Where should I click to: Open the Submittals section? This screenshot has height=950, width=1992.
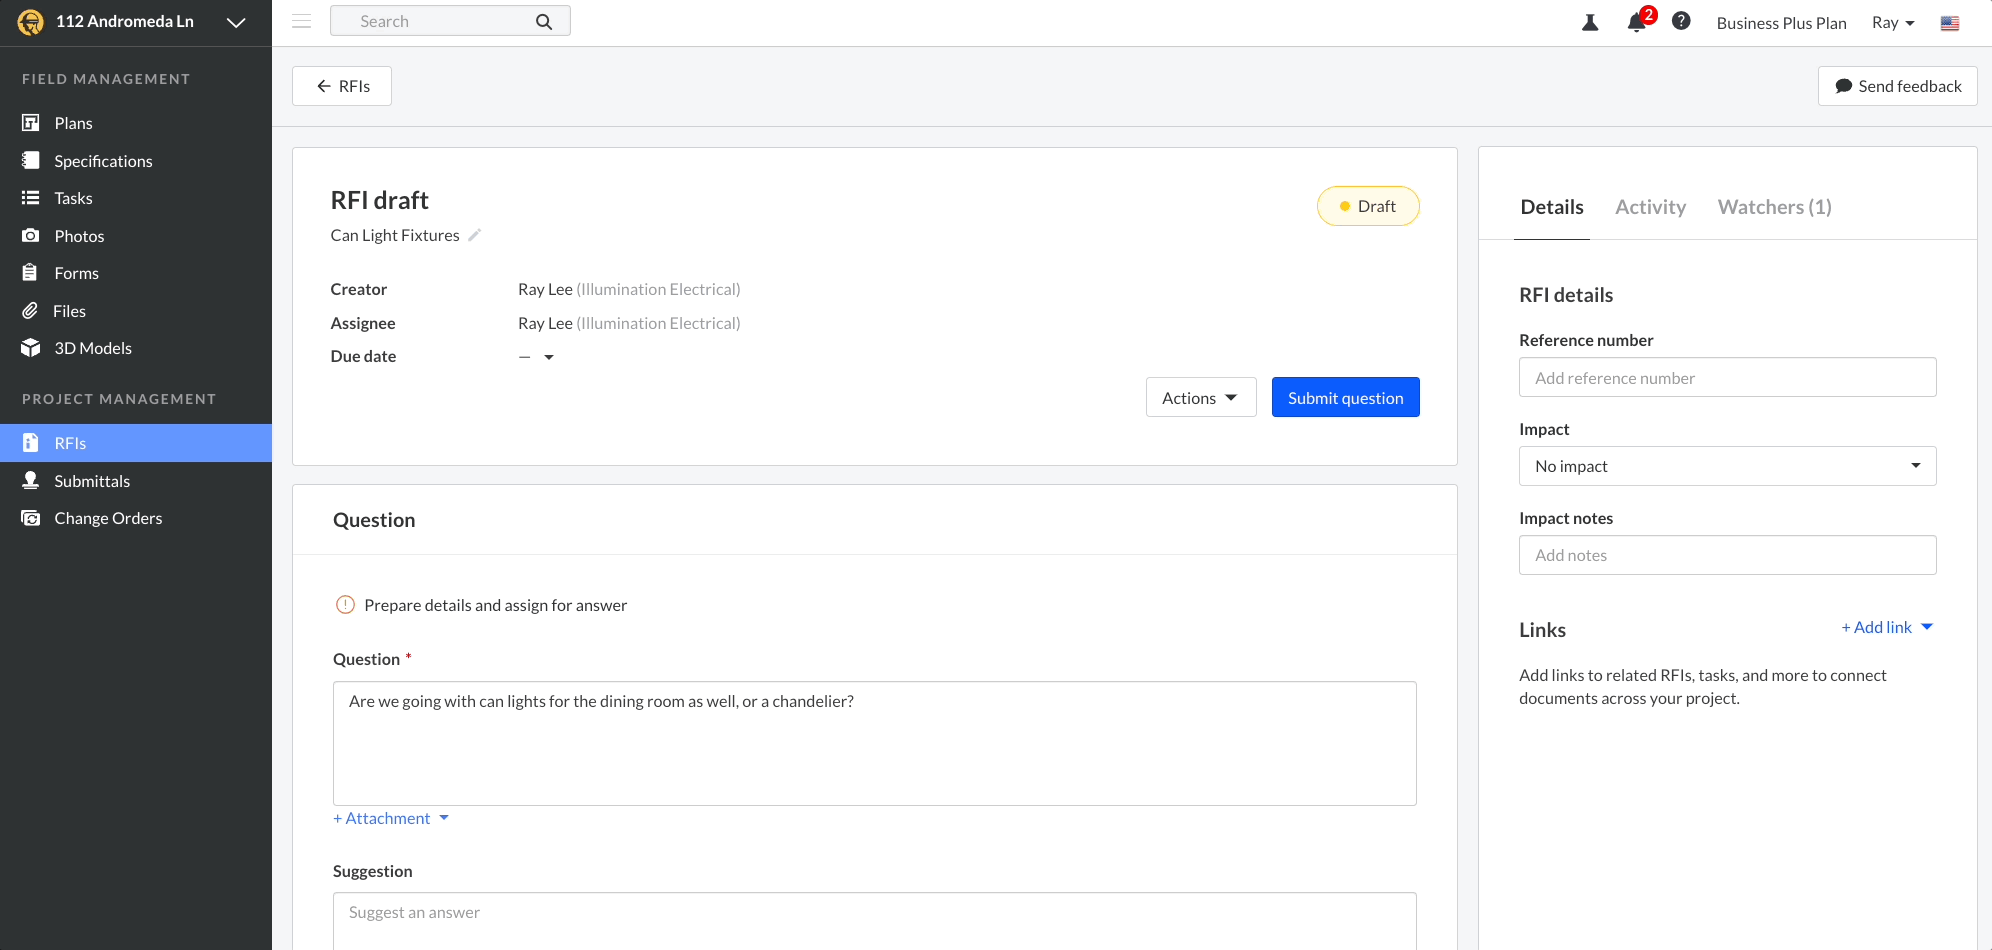[x=92, y=480]
